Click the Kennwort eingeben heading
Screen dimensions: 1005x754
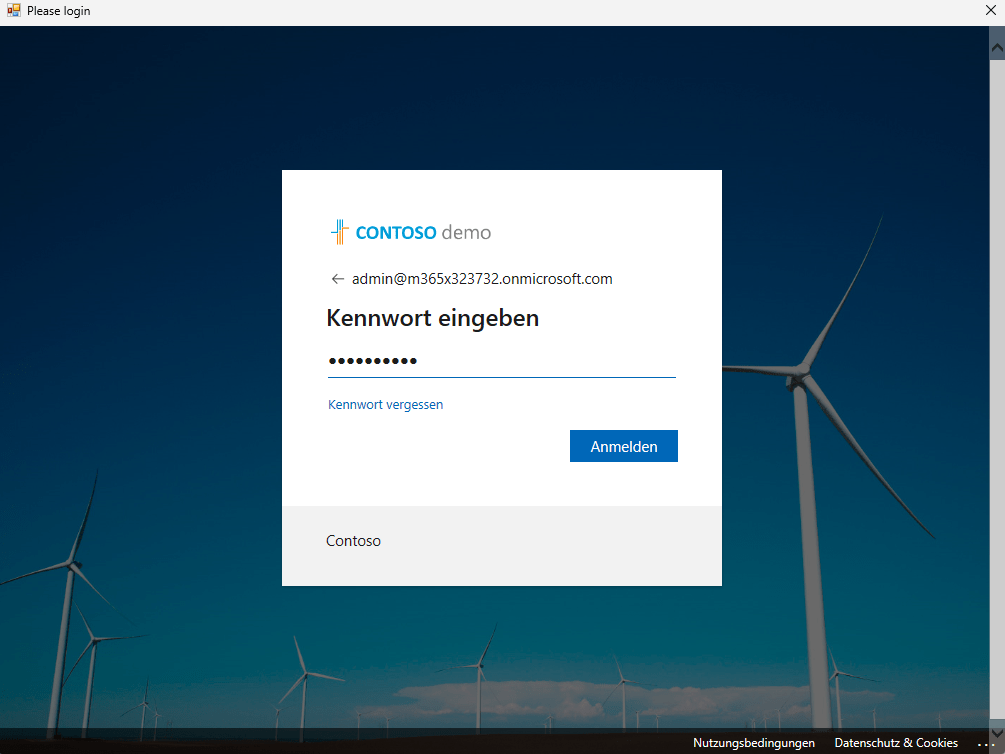point(432,318)
